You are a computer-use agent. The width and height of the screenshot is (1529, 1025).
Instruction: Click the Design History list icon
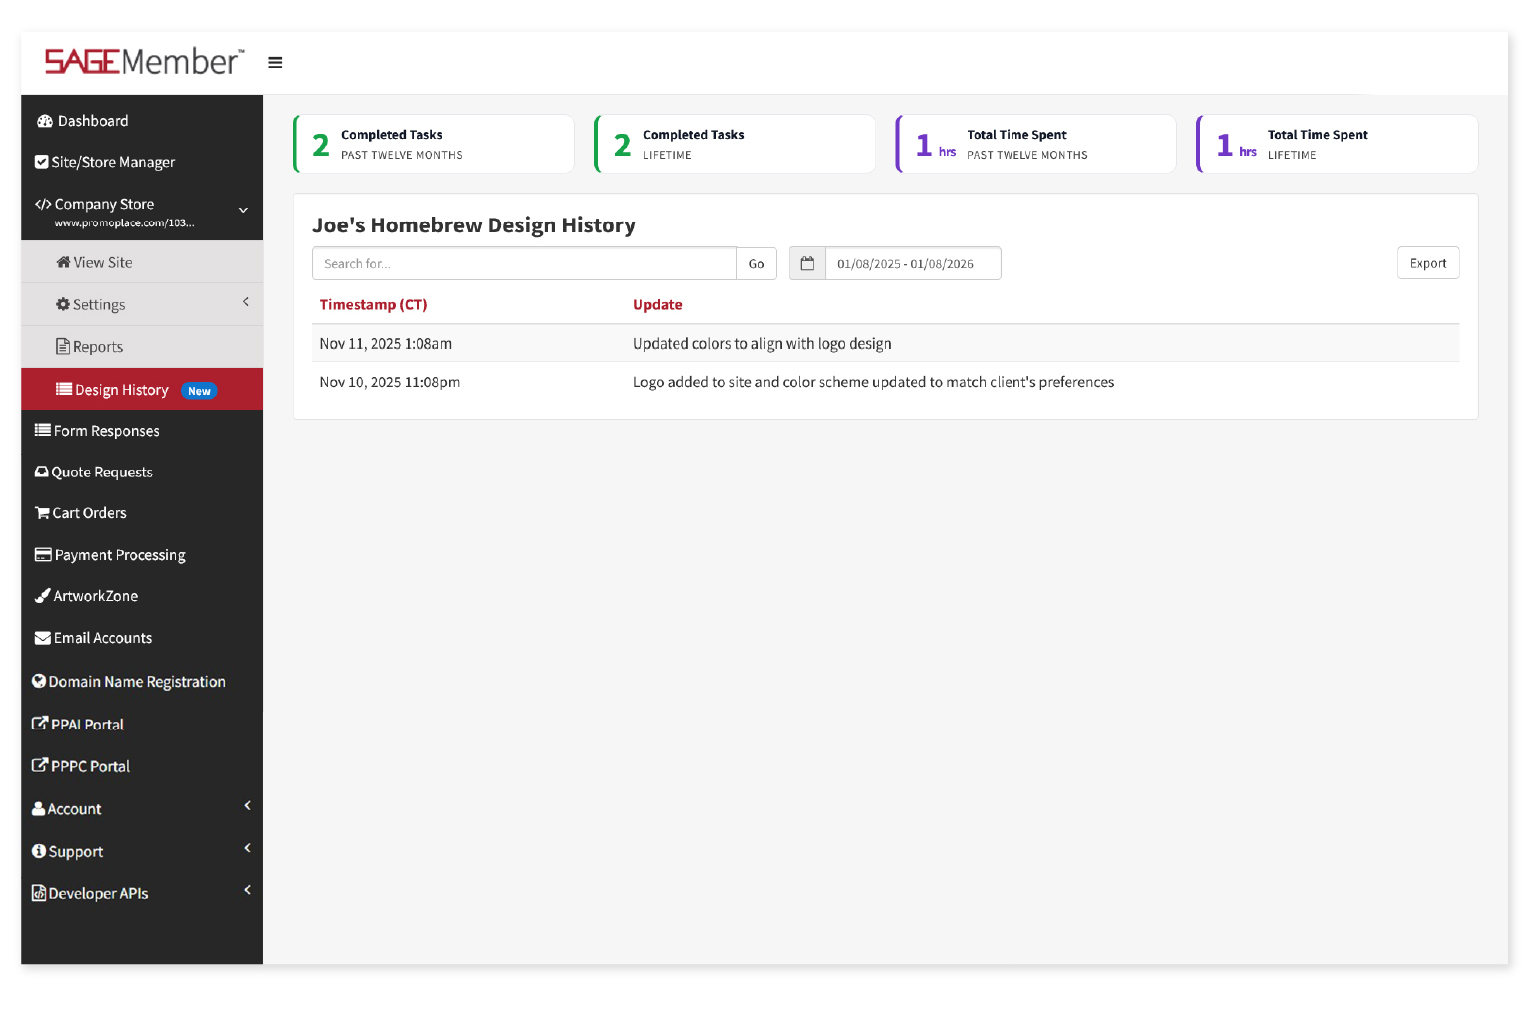(64, 389)
